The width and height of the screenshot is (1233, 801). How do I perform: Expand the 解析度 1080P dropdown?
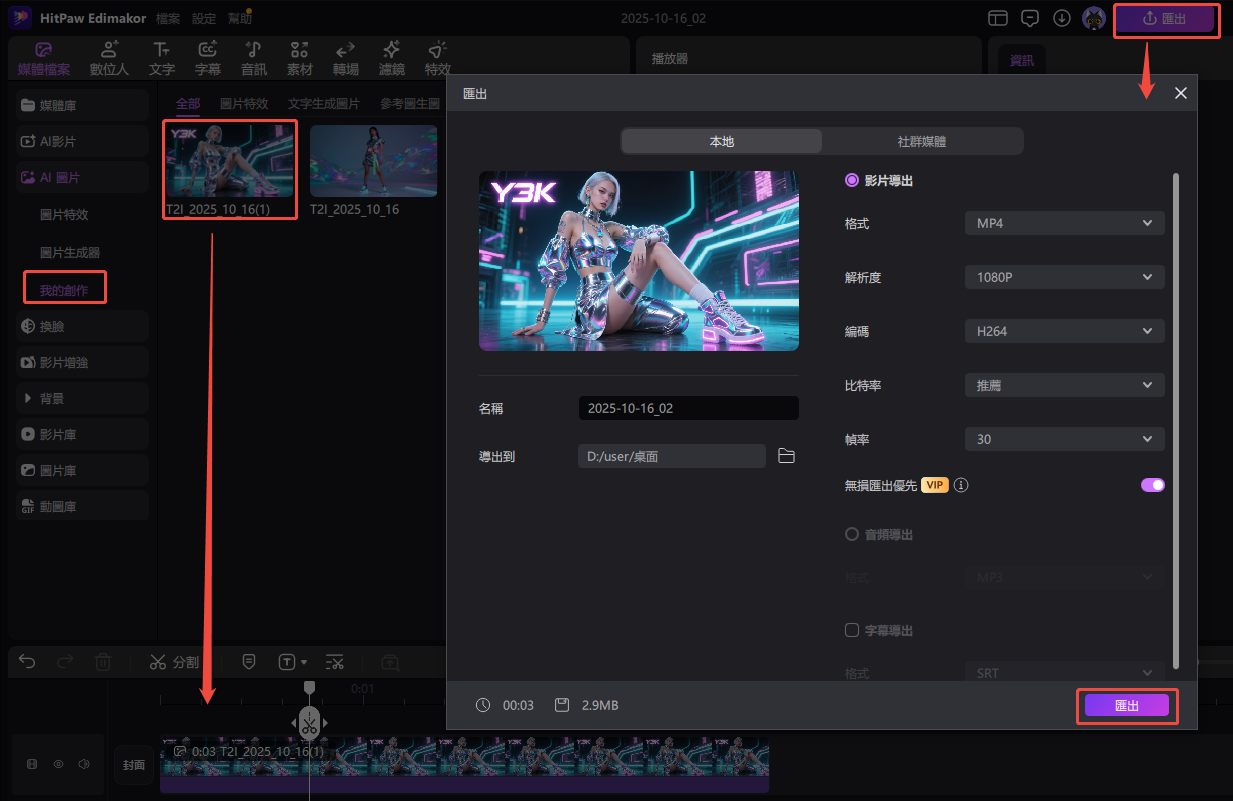point(1064,278)
